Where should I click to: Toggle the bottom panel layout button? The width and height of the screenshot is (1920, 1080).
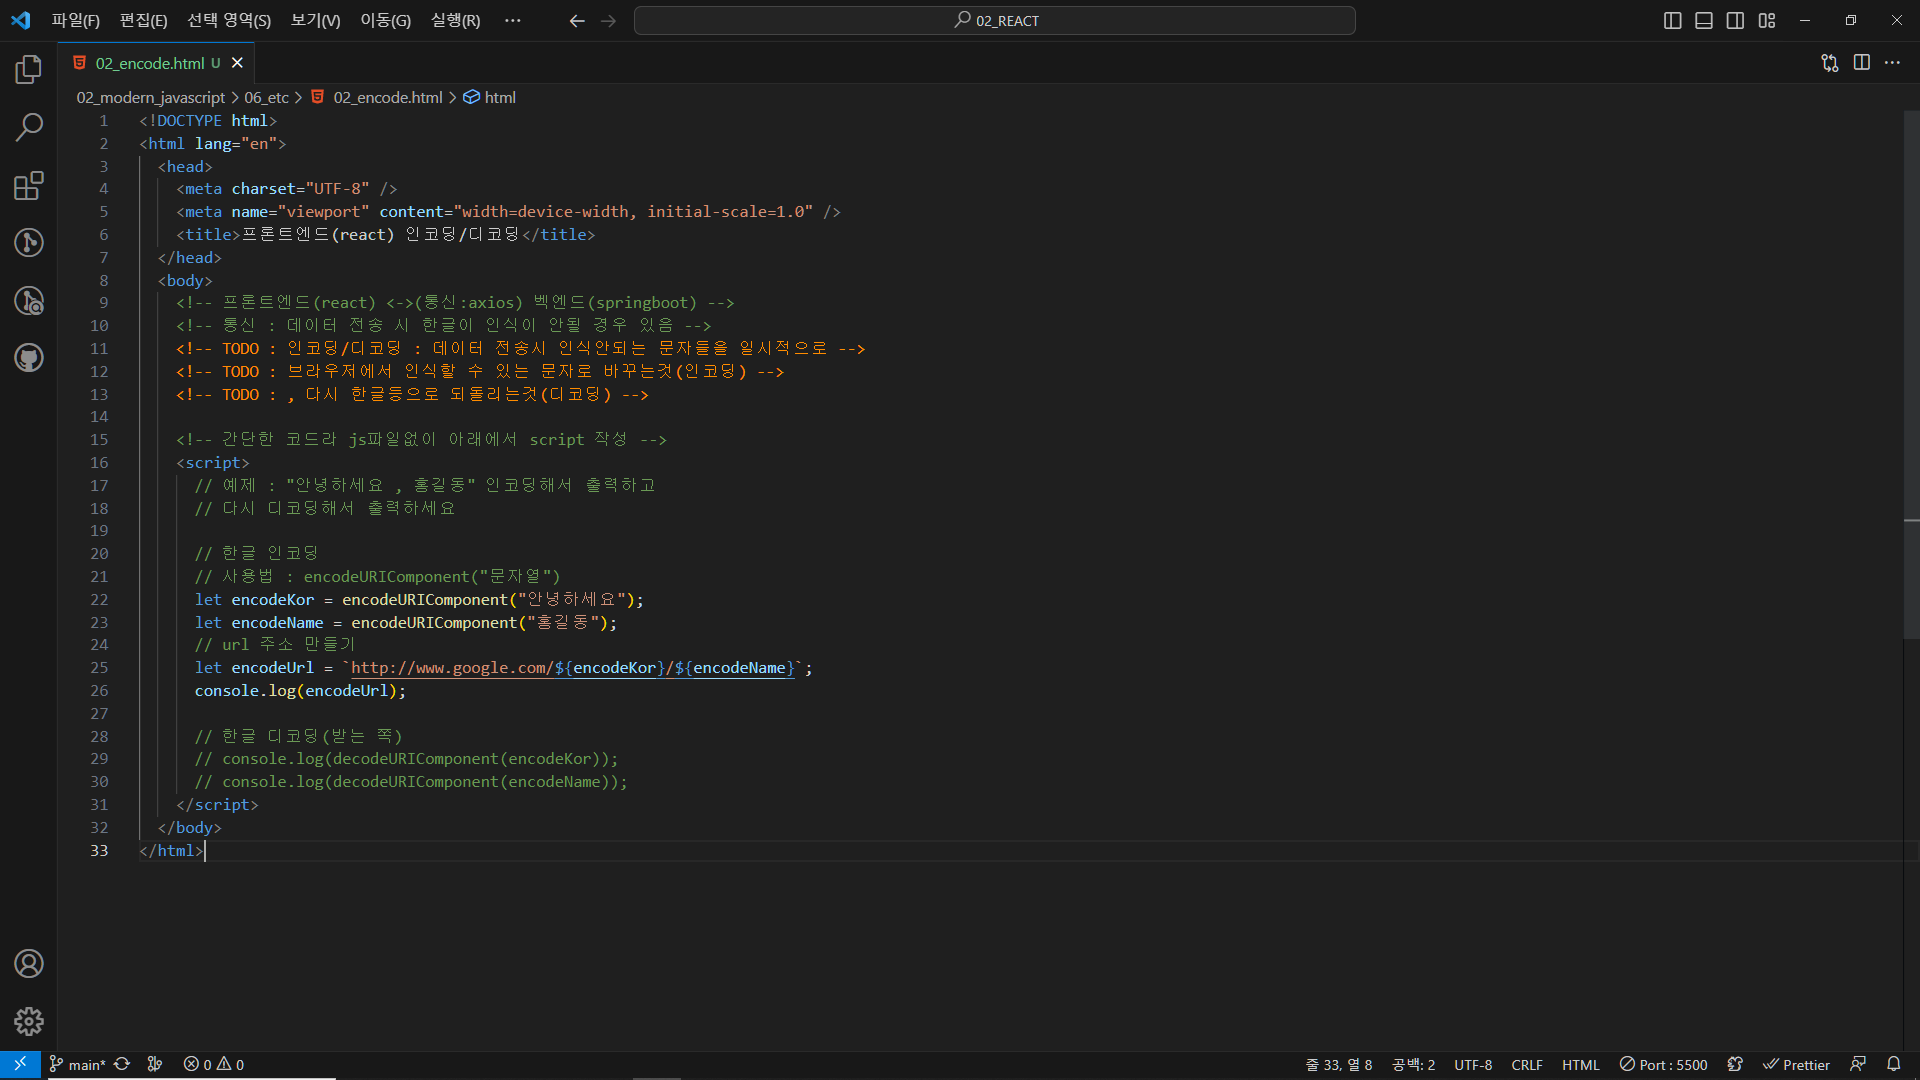[1704, 21]
